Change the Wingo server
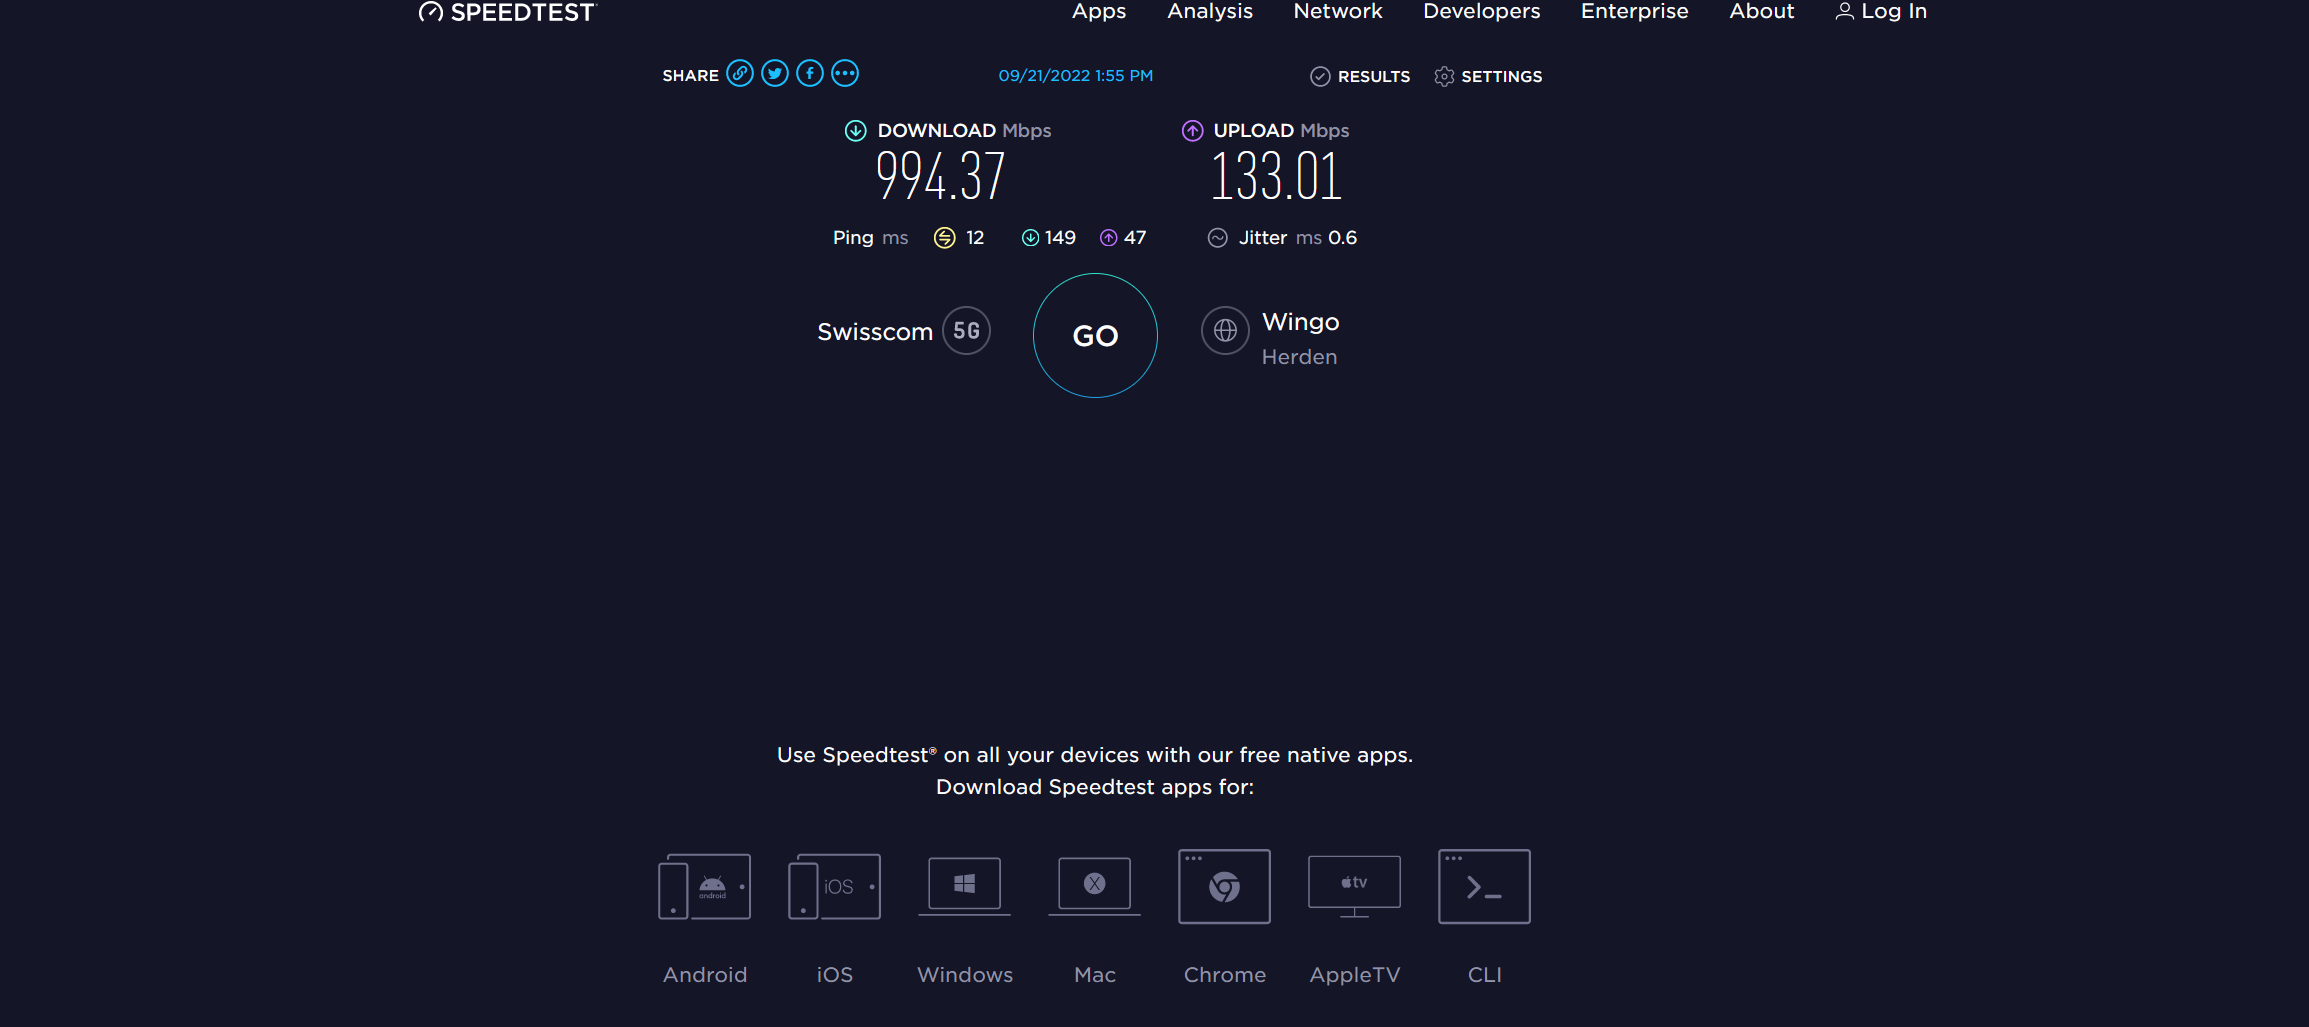 [1300, 322]
